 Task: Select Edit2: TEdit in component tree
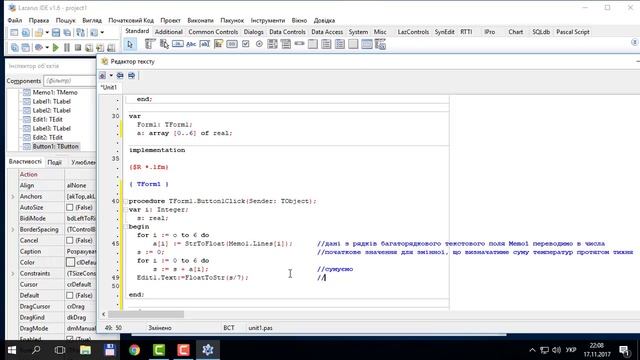[x=47, y=137]
